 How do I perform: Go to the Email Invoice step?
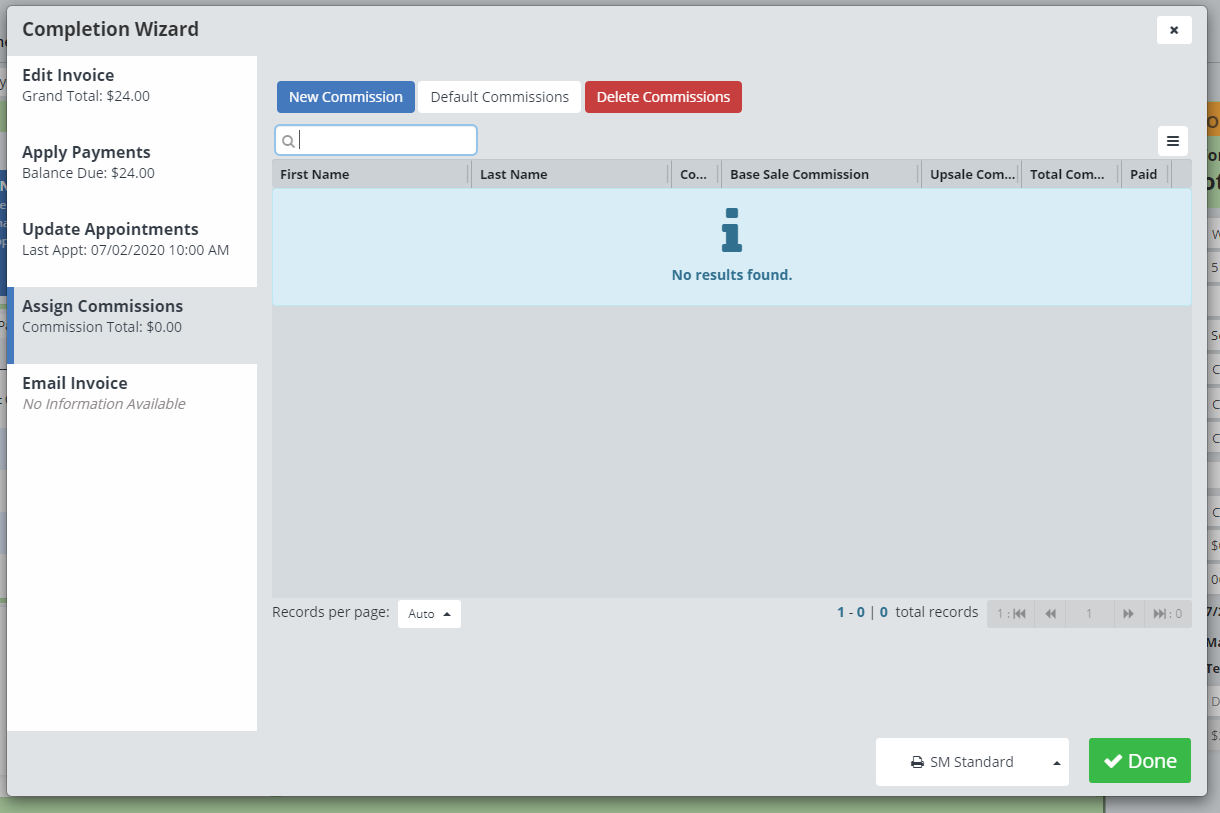131,393
